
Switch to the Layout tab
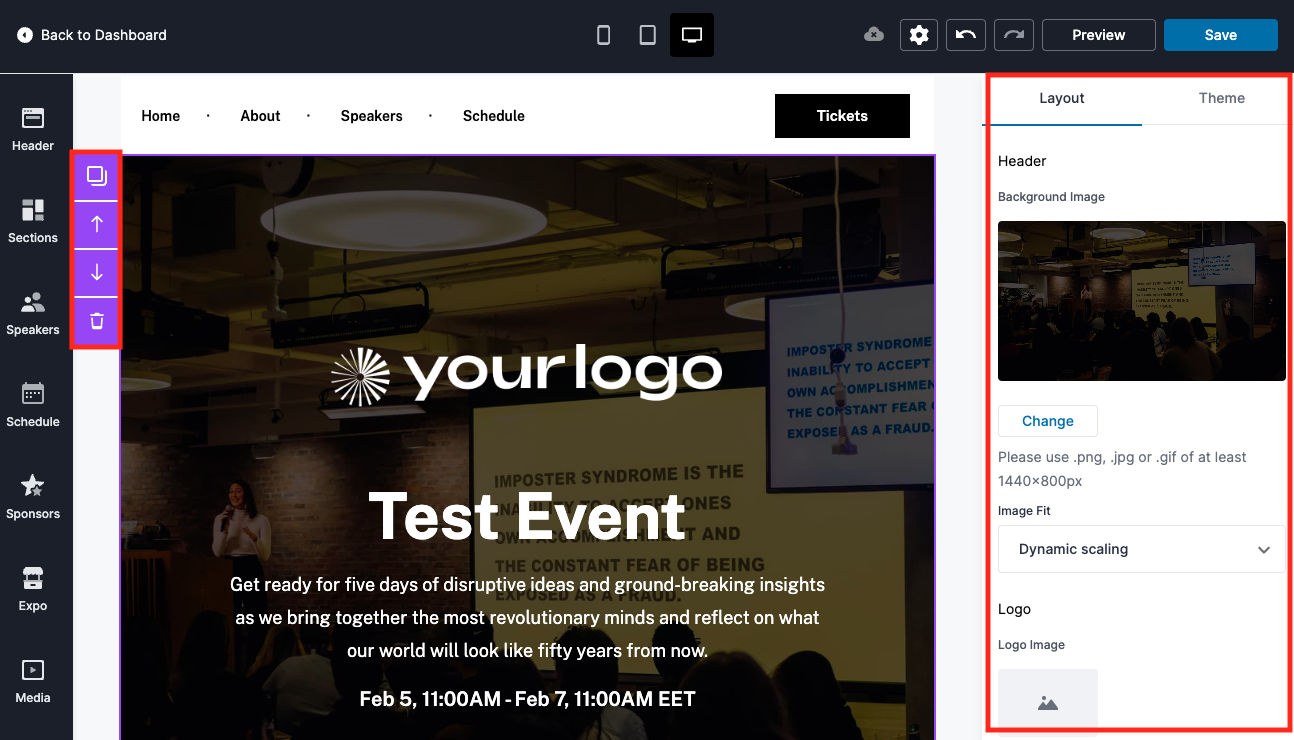pyautogui.click(x=1062, y=98)
